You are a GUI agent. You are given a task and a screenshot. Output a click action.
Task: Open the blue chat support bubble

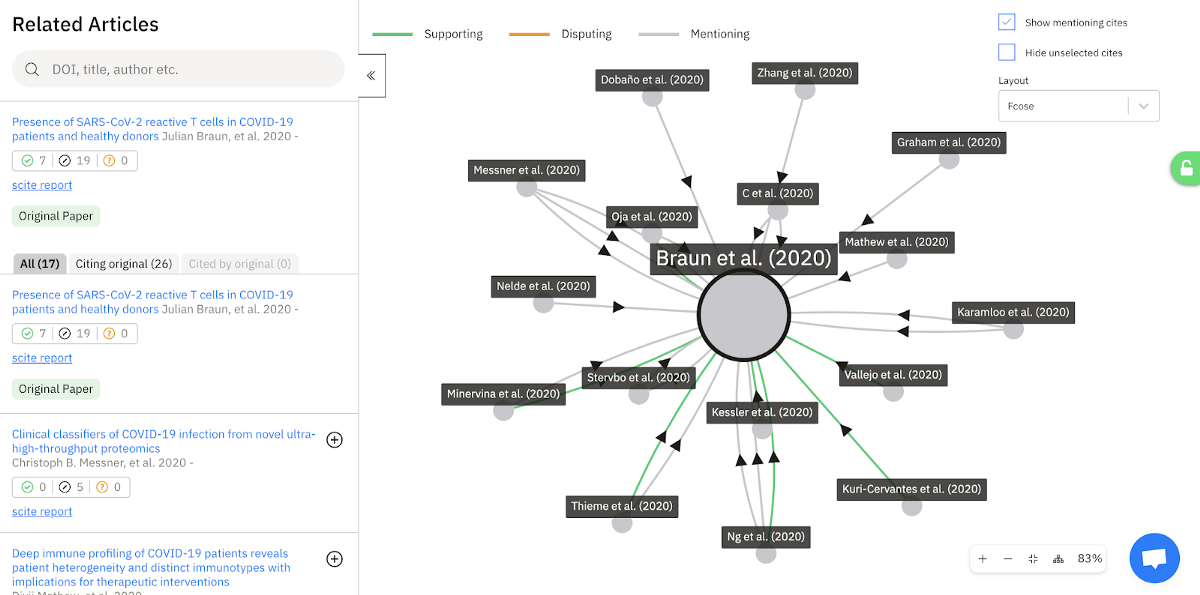1154,559
